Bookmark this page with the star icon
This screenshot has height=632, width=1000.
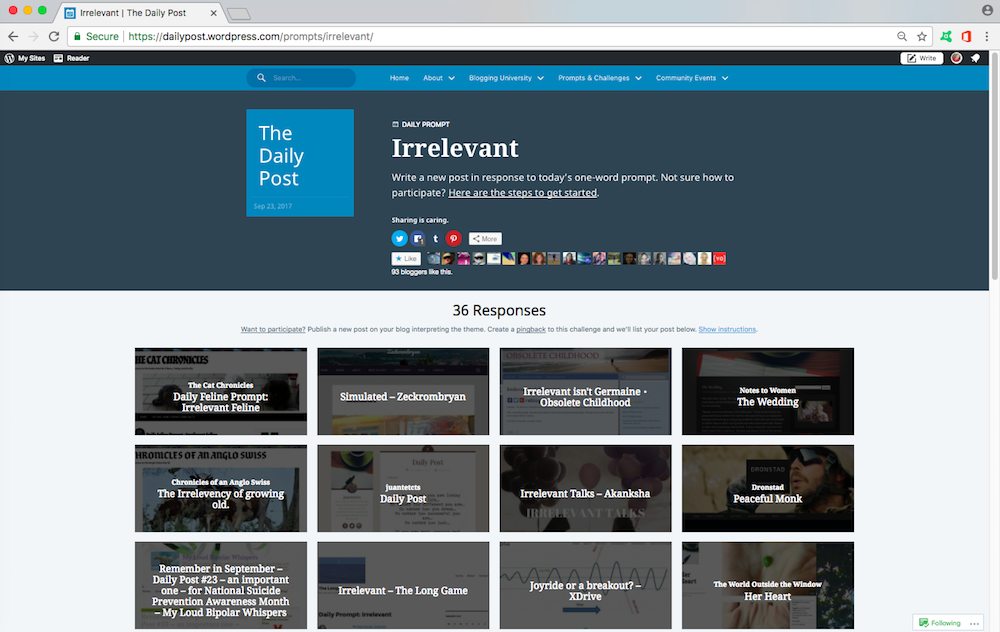tap(921, 36)
